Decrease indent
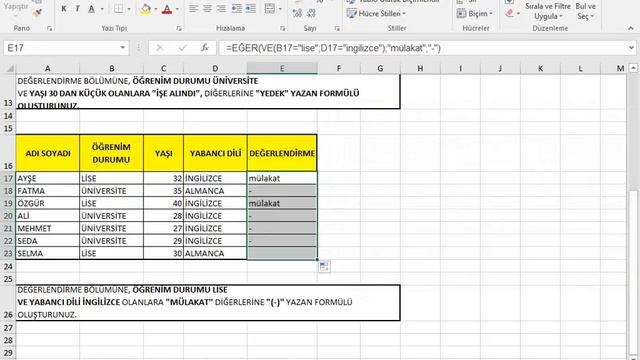The height and width of the screenshot is (360, 640). (236, 9)
